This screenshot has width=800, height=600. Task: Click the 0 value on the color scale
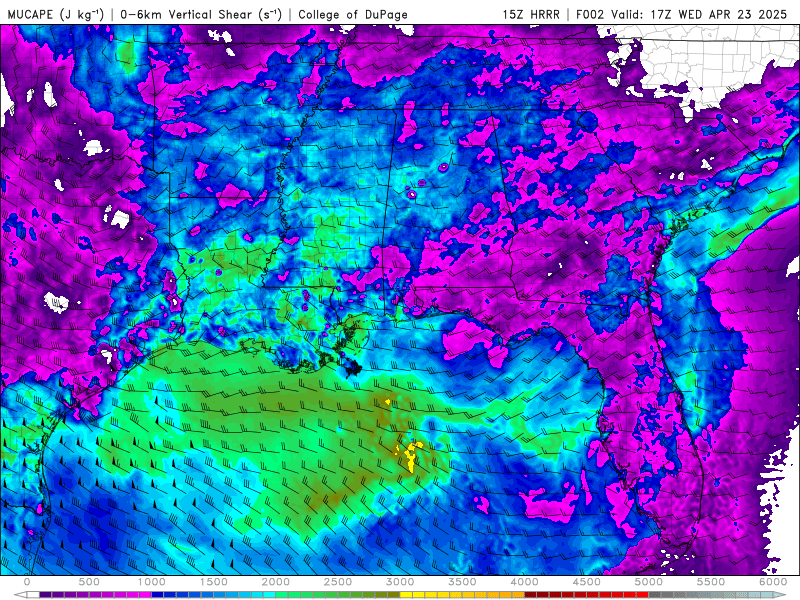click(27, 582)
